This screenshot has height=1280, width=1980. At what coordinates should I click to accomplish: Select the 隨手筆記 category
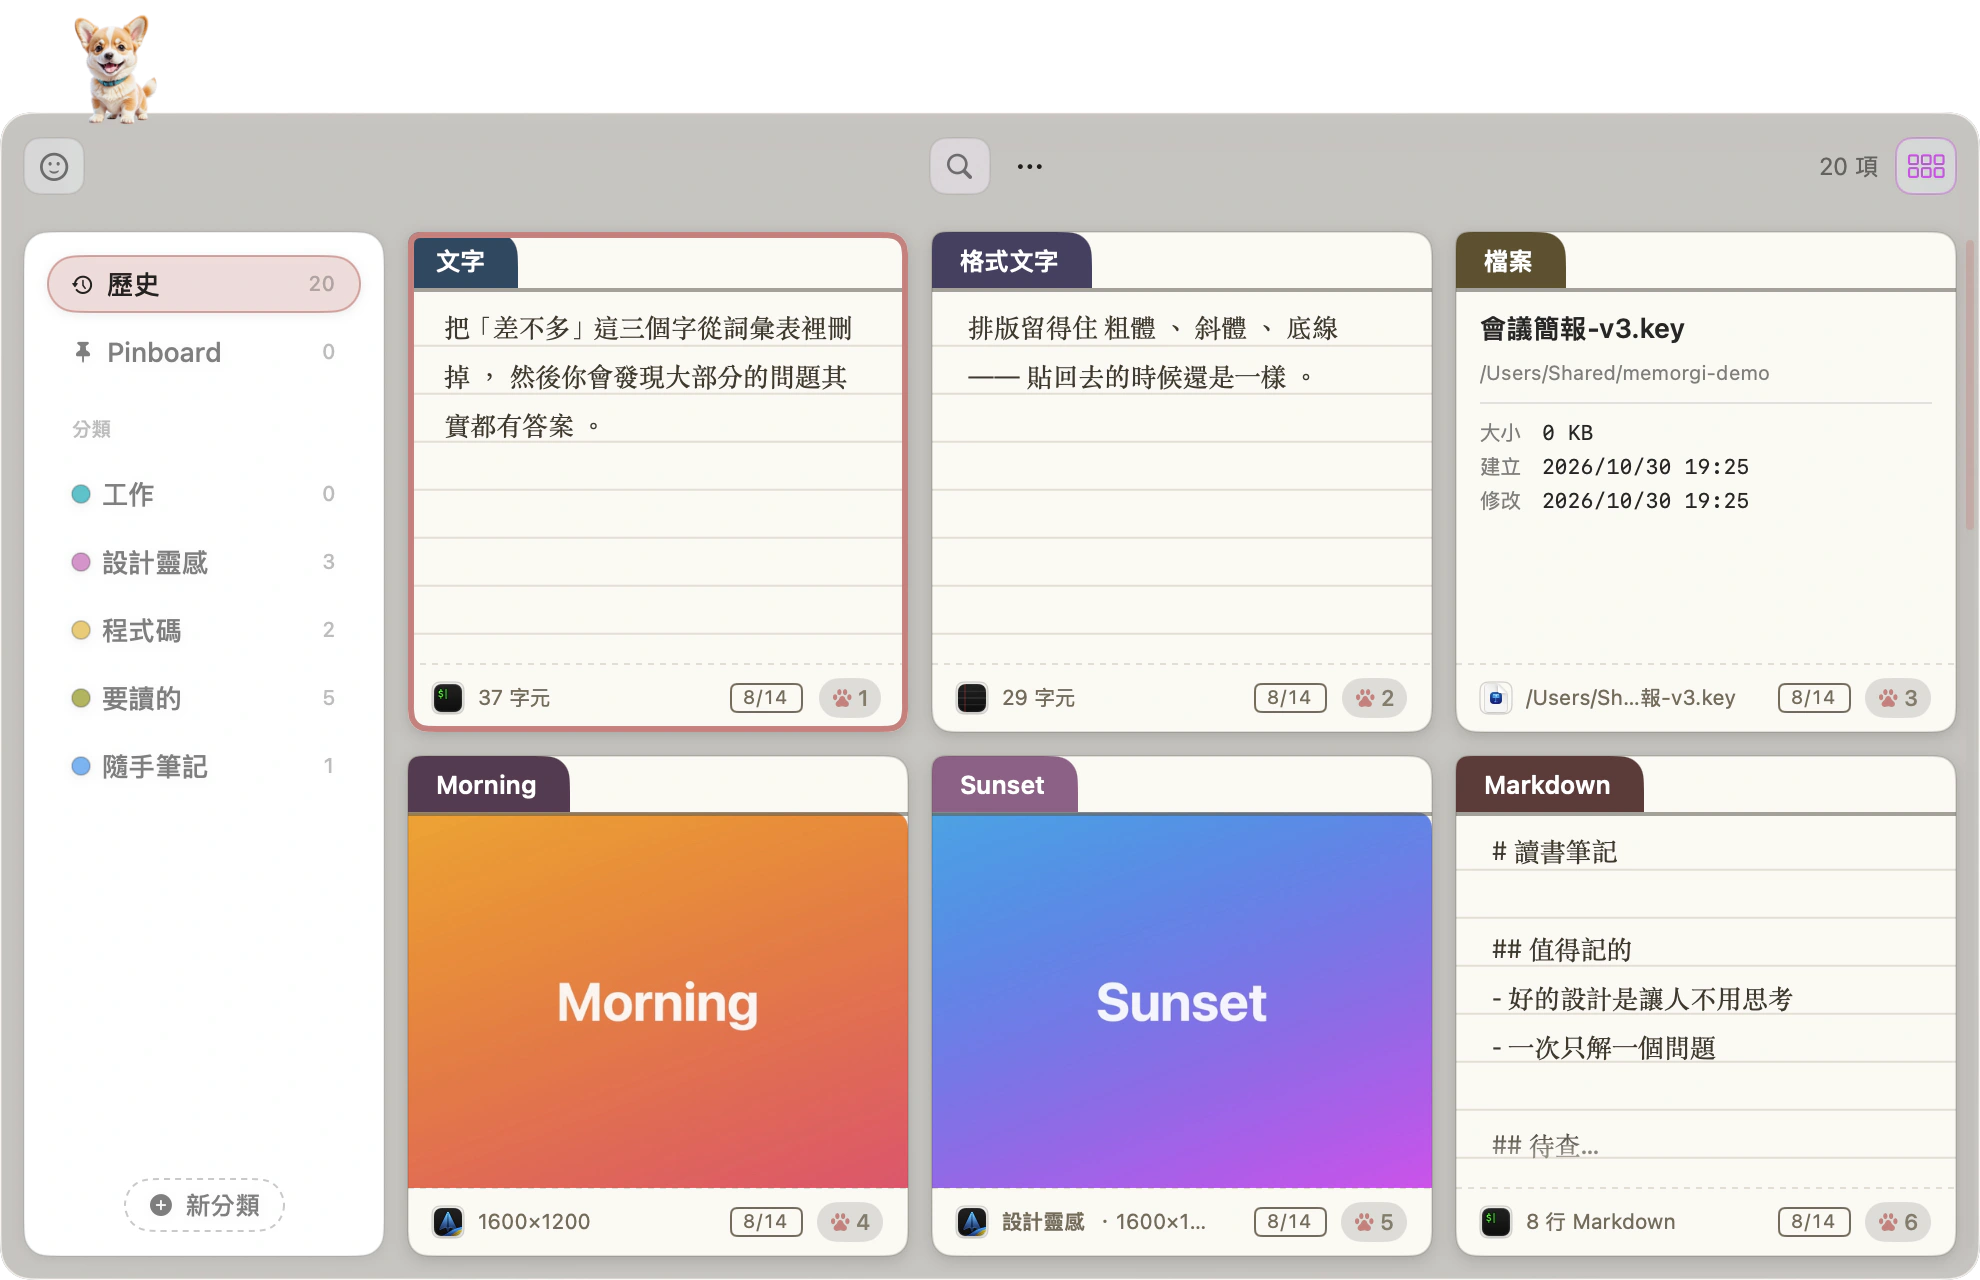(204, 766)
